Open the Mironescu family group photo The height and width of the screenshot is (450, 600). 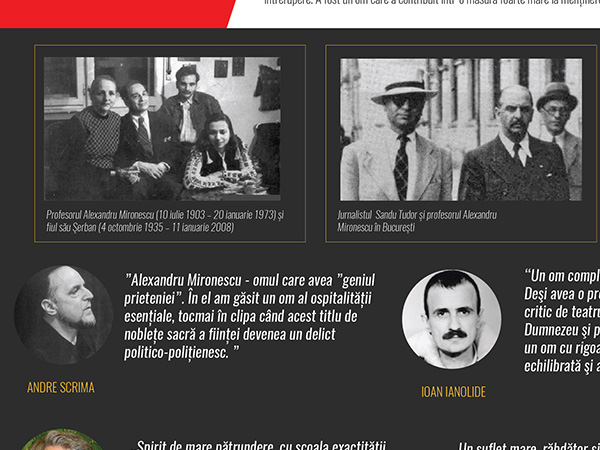point(162,127)
